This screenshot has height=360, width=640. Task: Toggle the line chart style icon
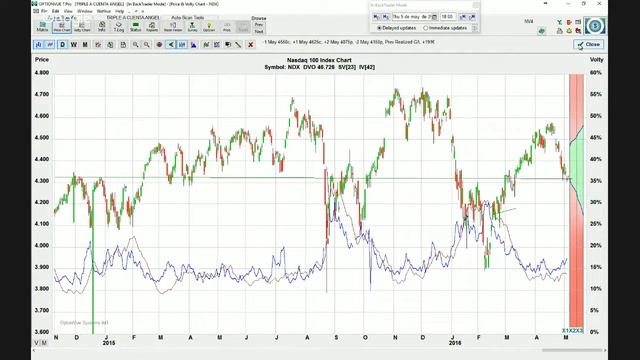click(50, 44)
